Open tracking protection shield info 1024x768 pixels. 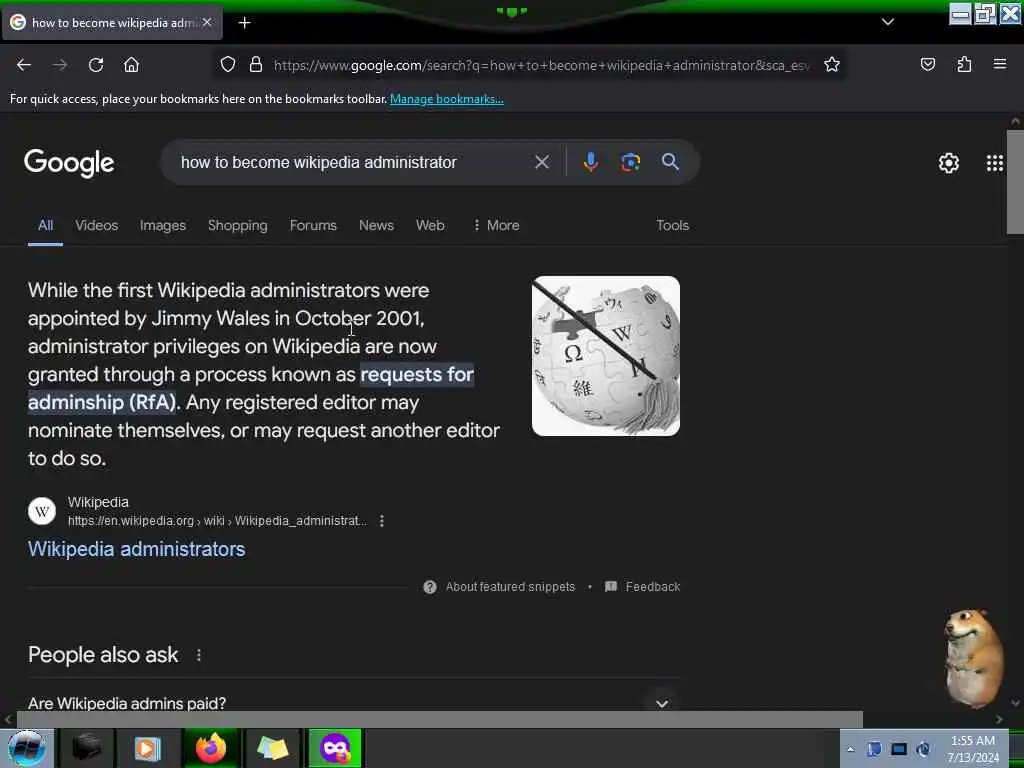click(227, 65)
